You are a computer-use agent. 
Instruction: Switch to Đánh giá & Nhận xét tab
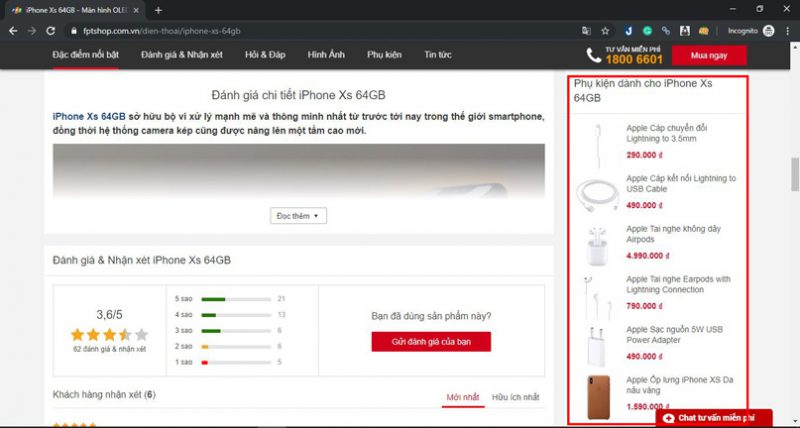[x=182, y=55]
